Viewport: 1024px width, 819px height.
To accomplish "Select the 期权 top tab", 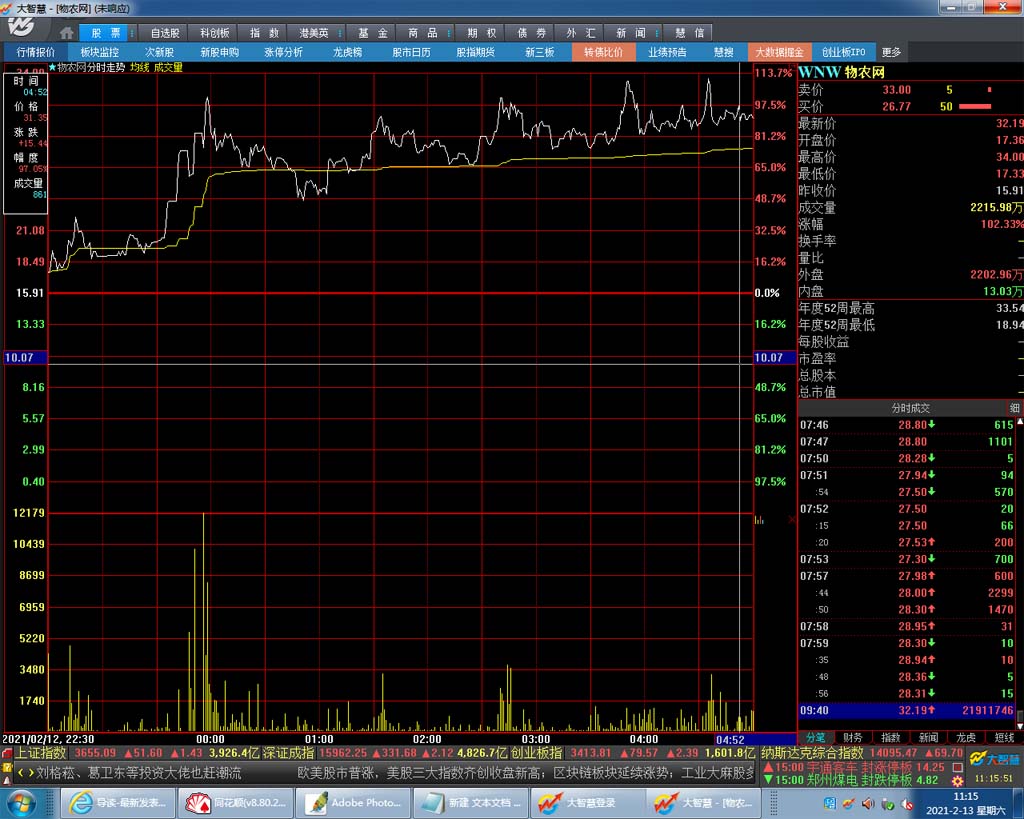I will point(482,33).
